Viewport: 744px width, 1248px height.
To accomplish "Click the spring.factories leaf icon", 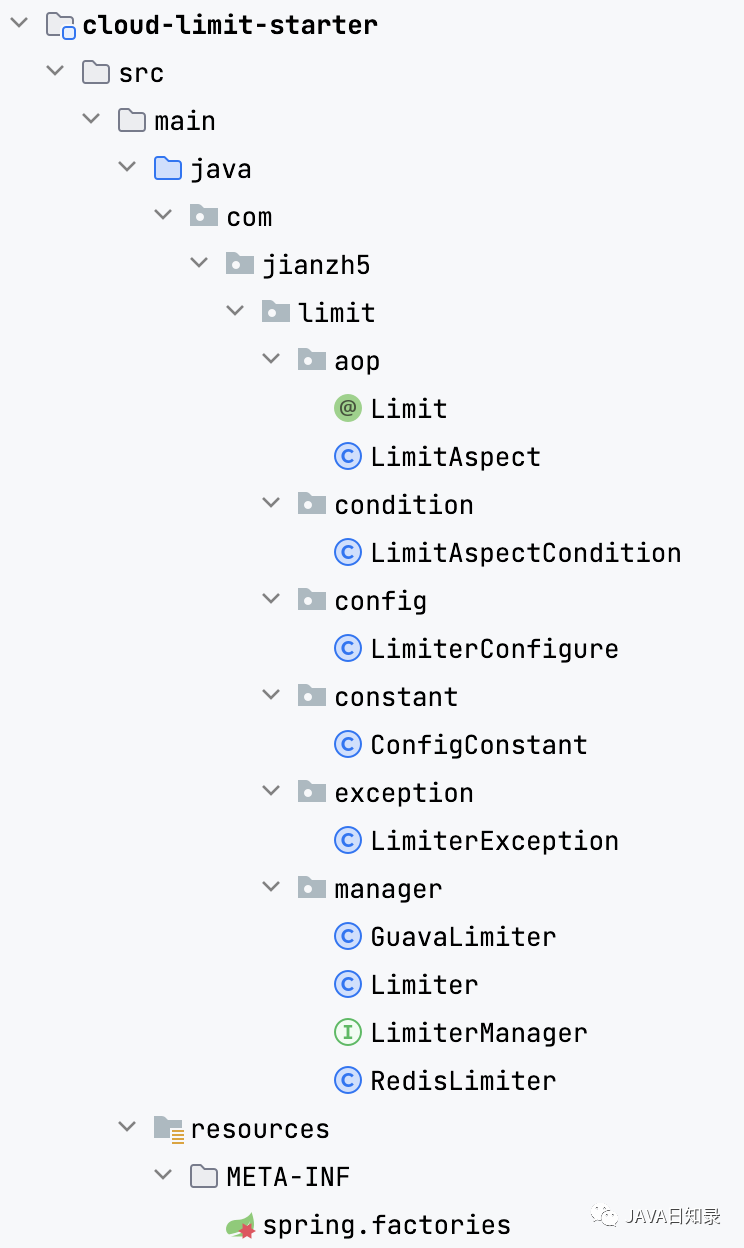I will click(x=240, y=1224).
